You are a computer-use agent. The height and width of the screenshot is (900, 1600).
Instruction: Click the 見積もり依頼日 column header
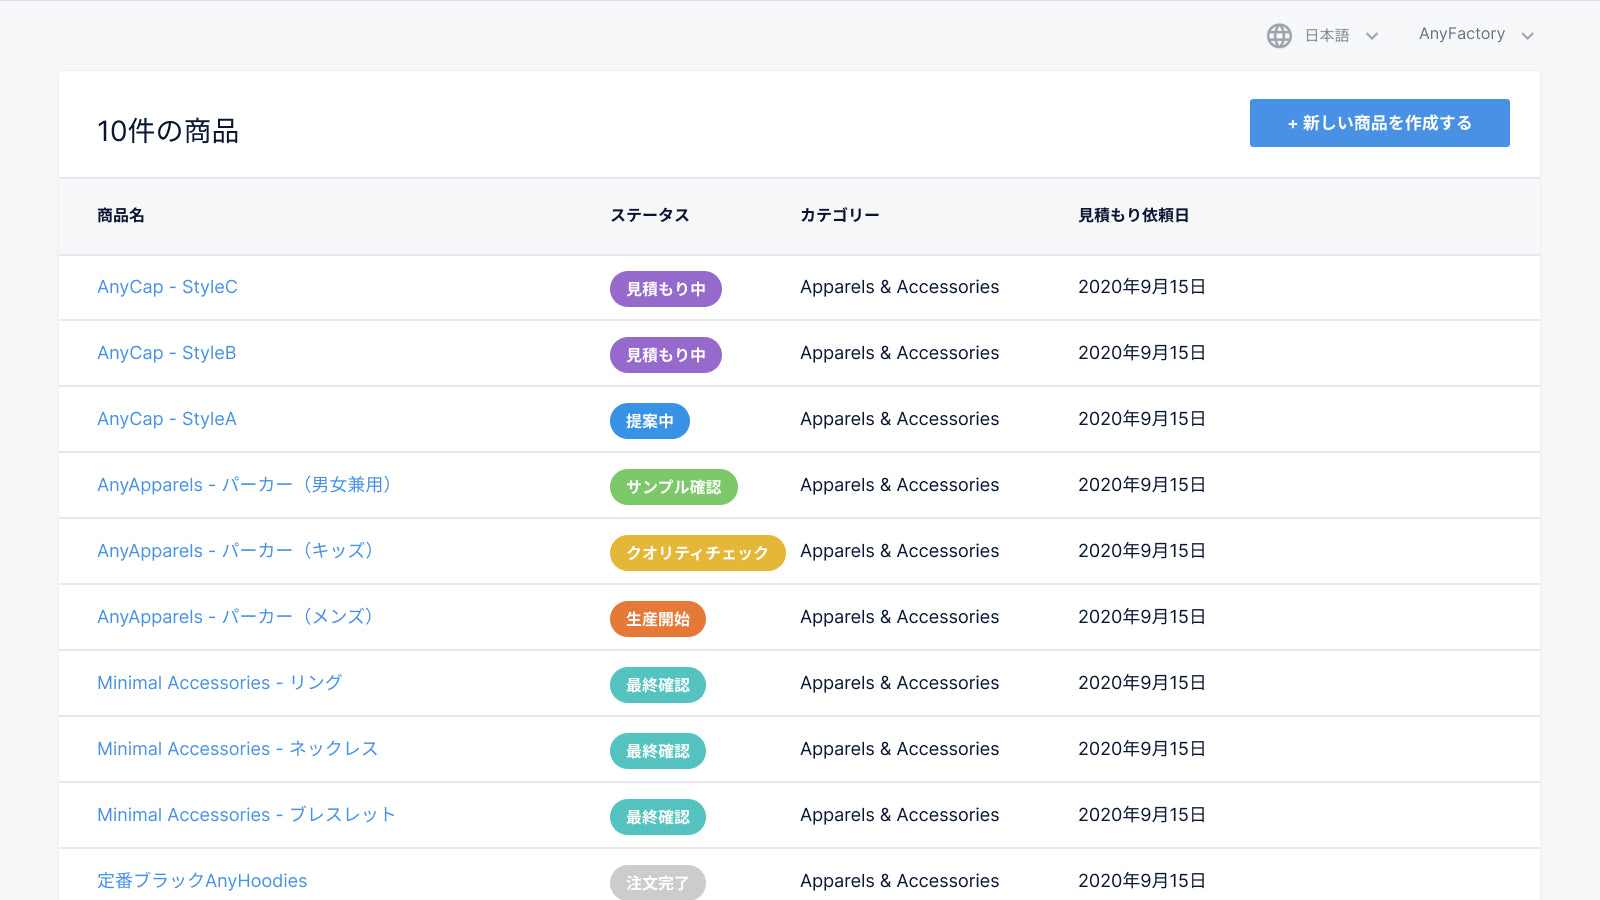[x=1134, y=215]
